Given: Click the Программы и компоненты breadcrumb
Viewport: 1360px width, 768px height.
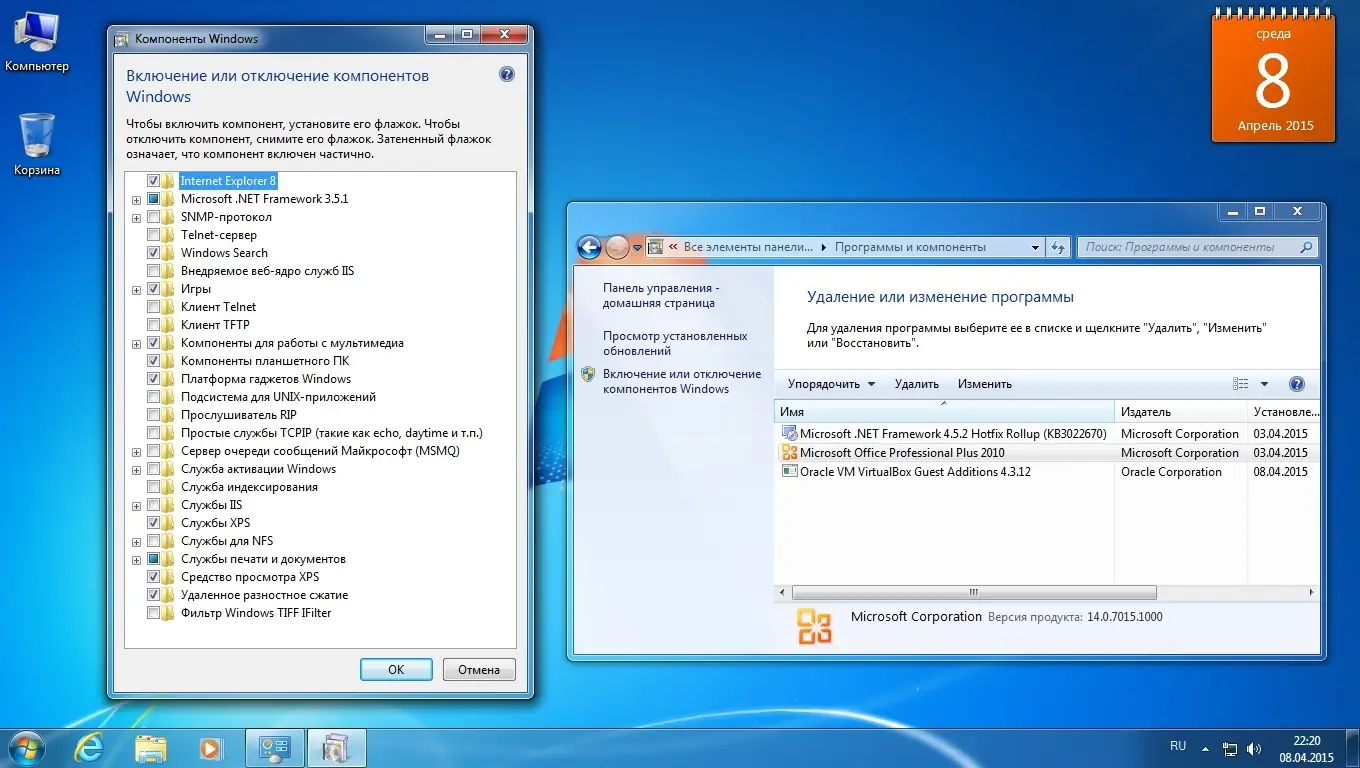Looking at the screenshot, I should pos(910,247).
